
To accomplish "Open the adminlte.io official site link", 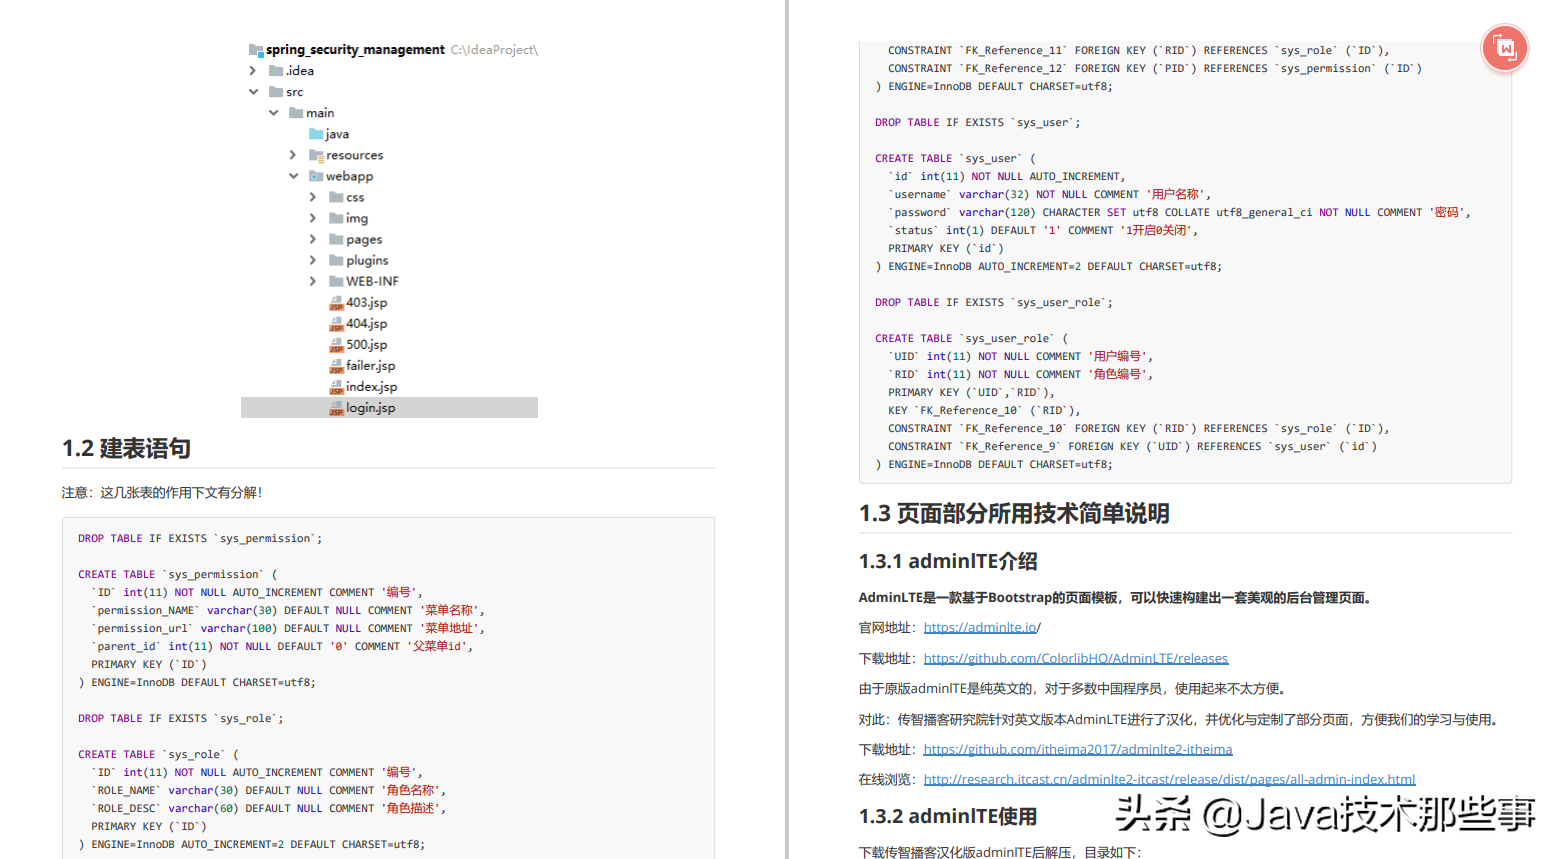I will [x=982, y=628].
